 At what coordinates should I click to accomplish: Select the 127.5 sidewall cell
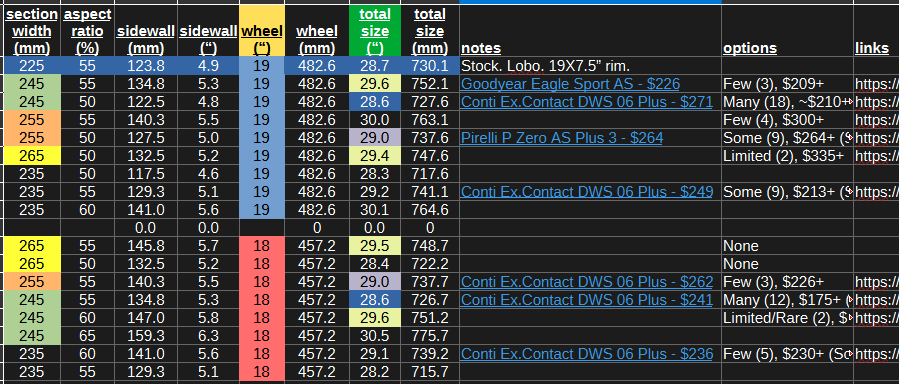146,138
